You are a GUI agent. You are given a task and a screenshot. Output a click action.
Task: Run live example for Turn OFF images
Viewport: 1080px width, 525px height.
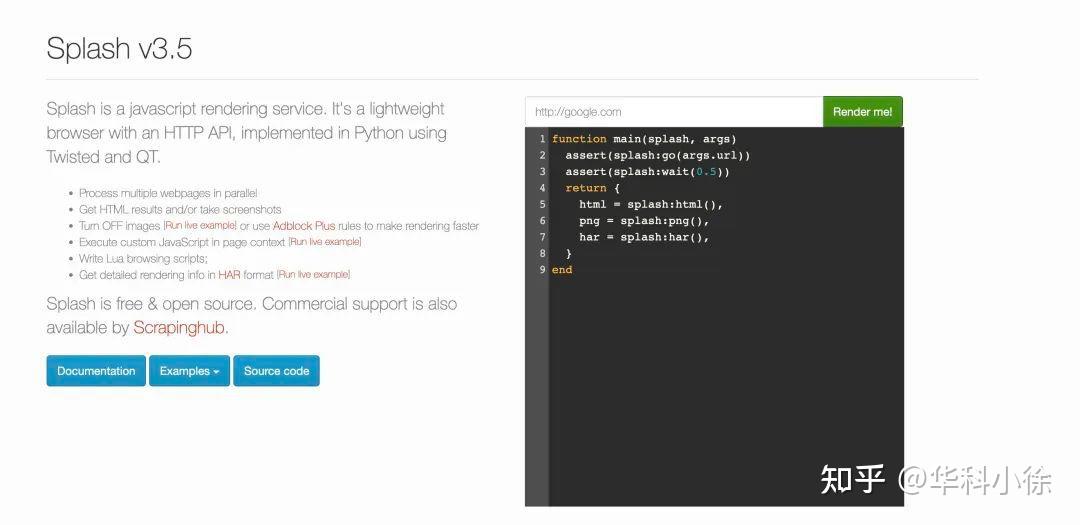click(x=200, y=226)
